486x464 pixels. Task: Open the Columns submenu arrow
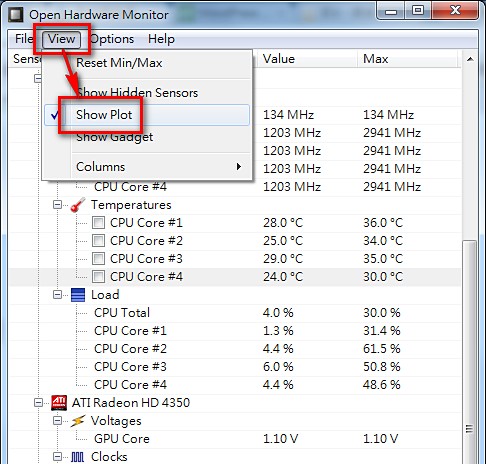(238, 166)
